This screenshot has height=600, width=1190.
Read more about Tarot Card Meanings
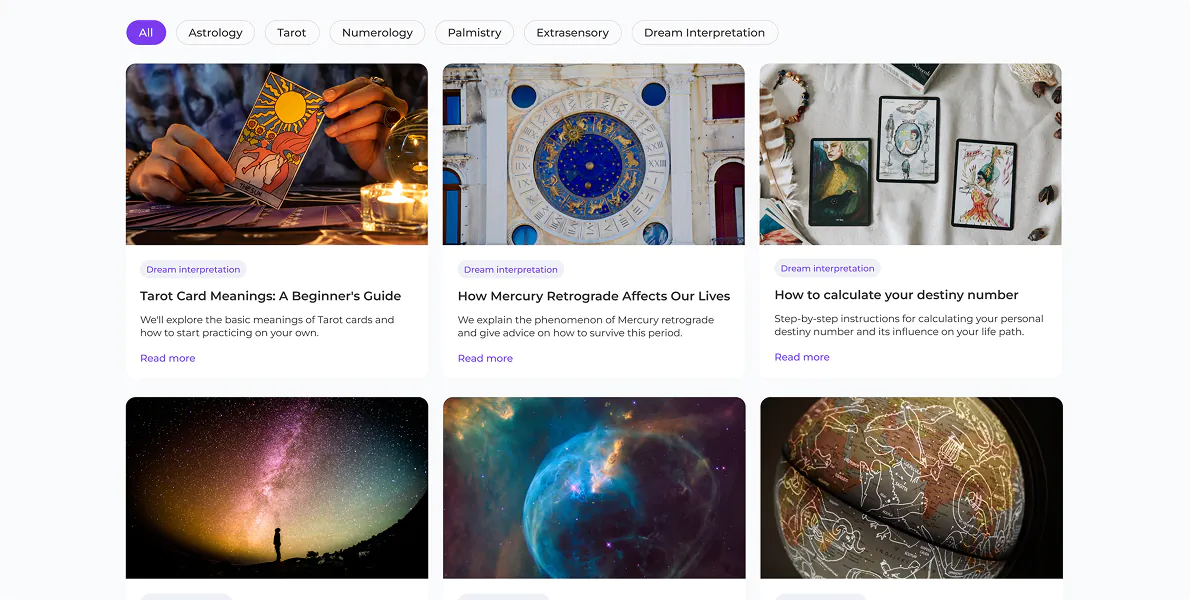tap(168, 358)
